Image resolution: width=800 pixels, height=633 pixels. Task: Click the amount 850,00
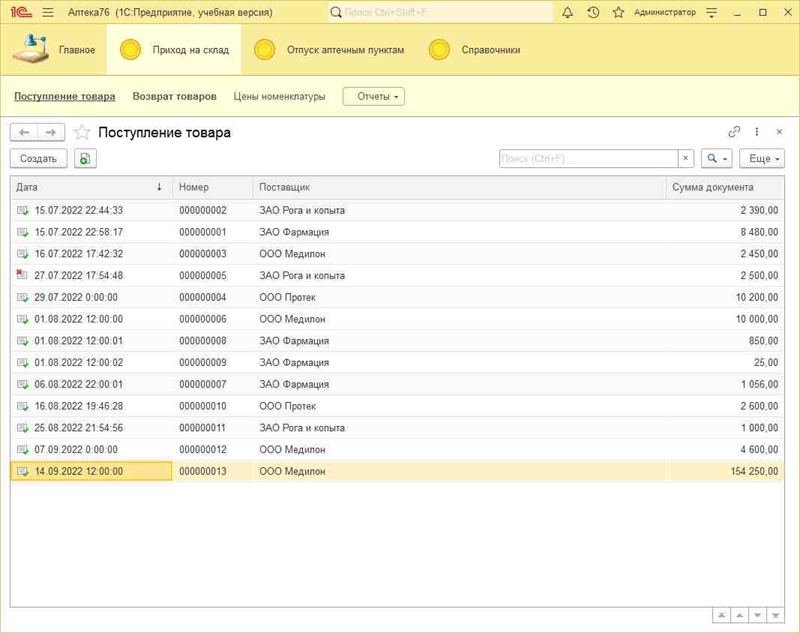[763, 341]
